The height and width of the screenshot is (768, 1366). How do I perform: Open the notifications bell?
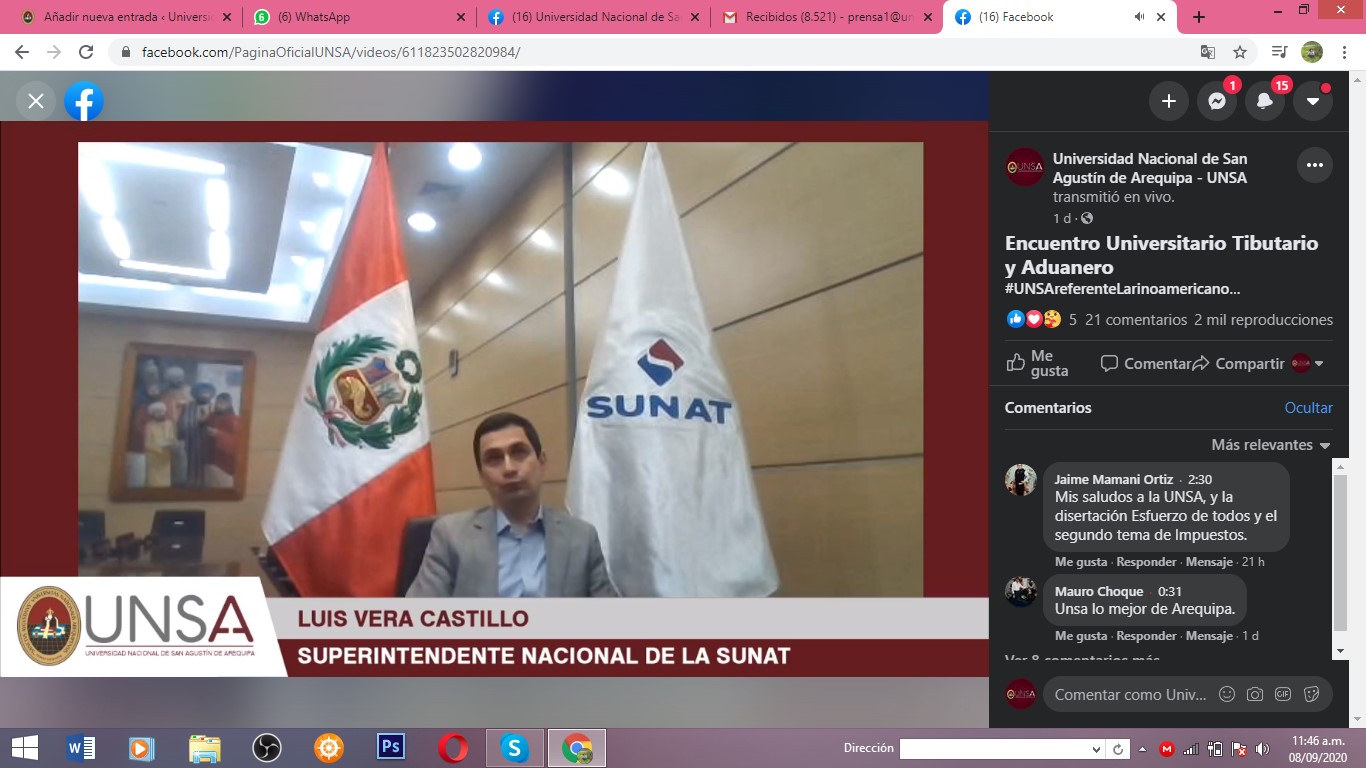(1265, 101)
